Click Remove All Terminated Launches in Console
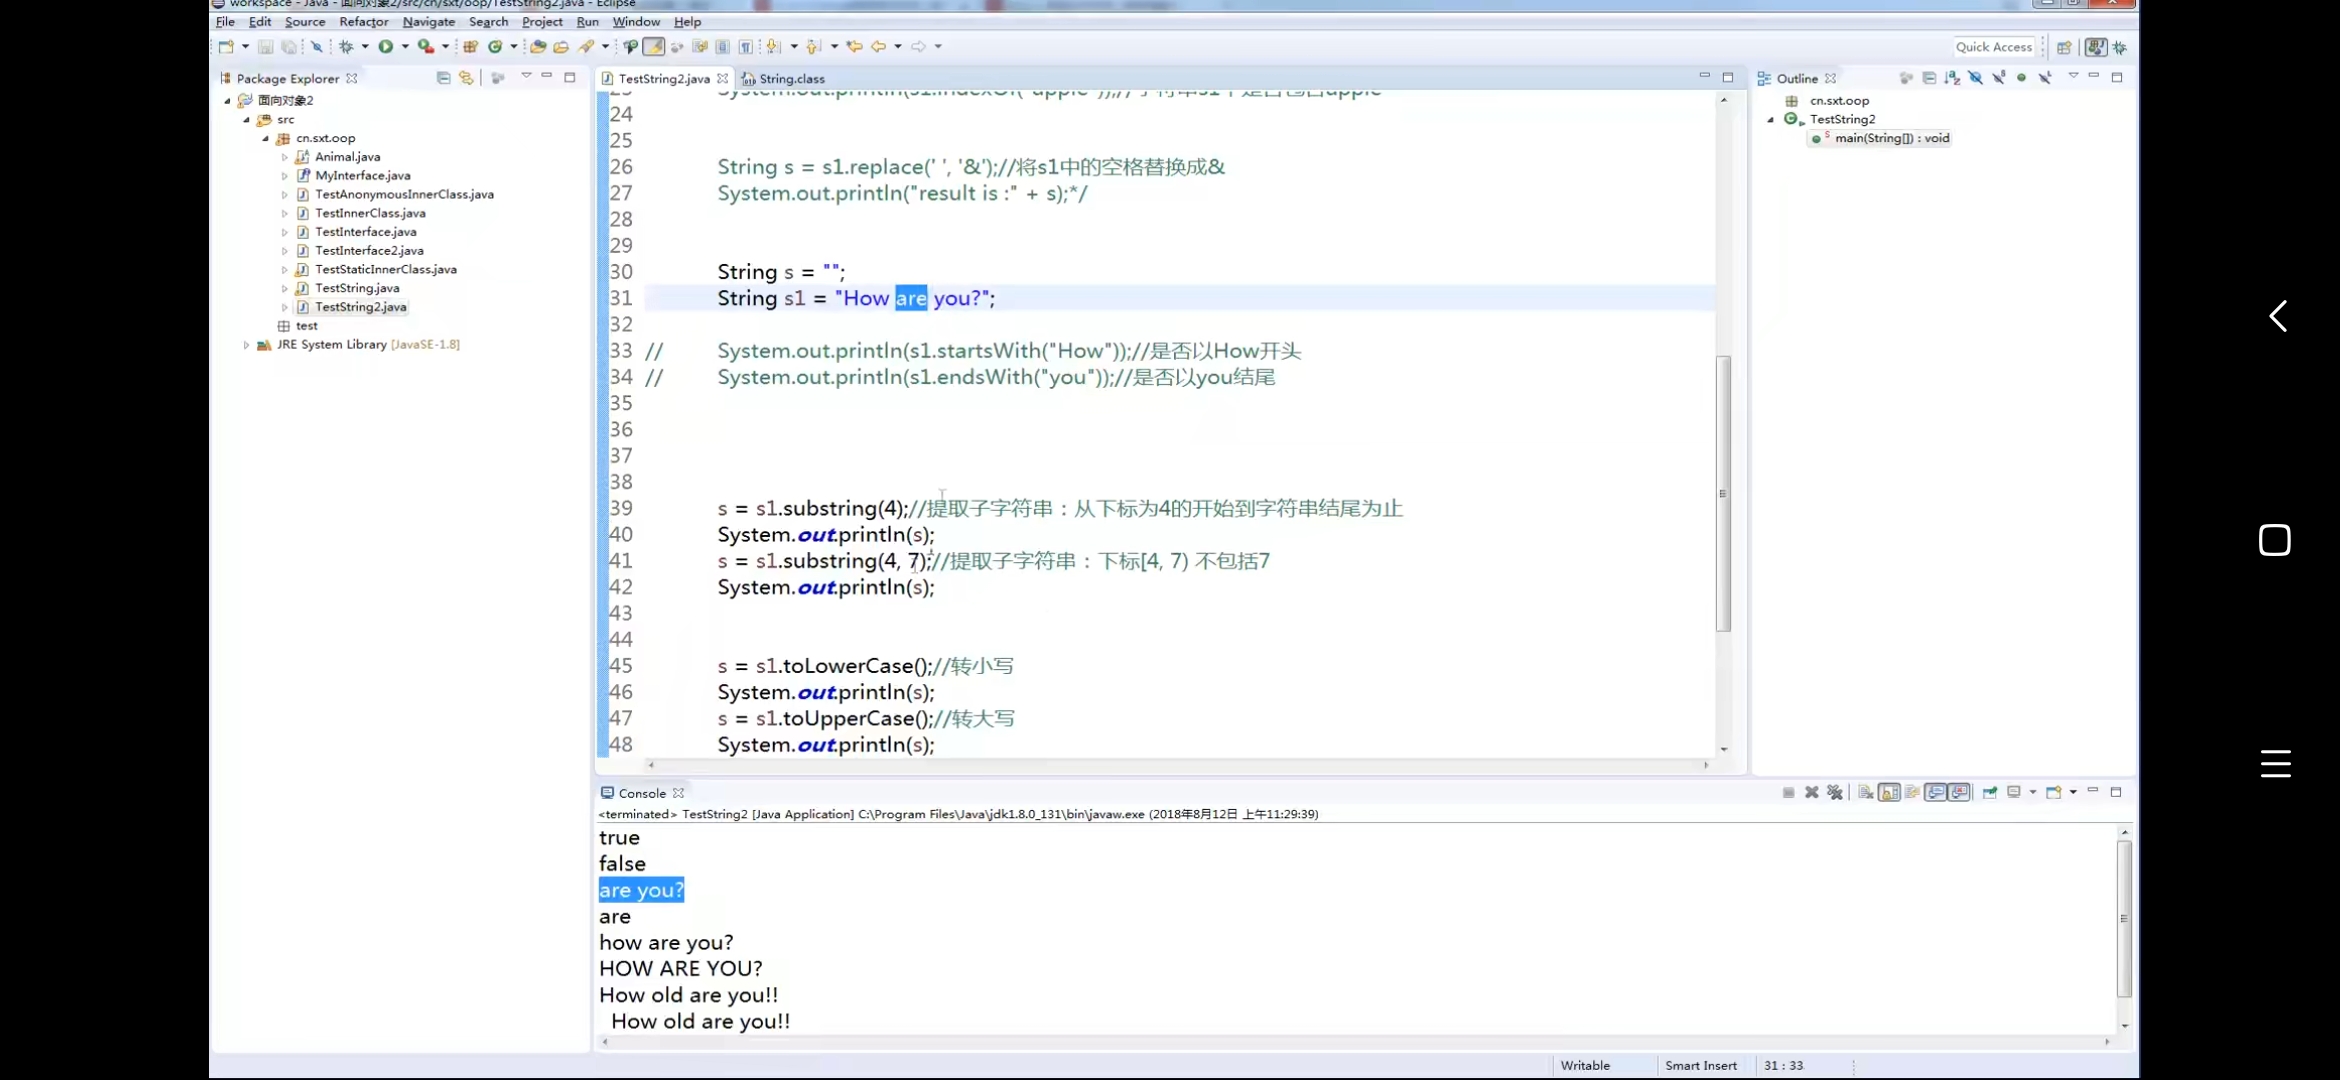 pos(1835,792)
